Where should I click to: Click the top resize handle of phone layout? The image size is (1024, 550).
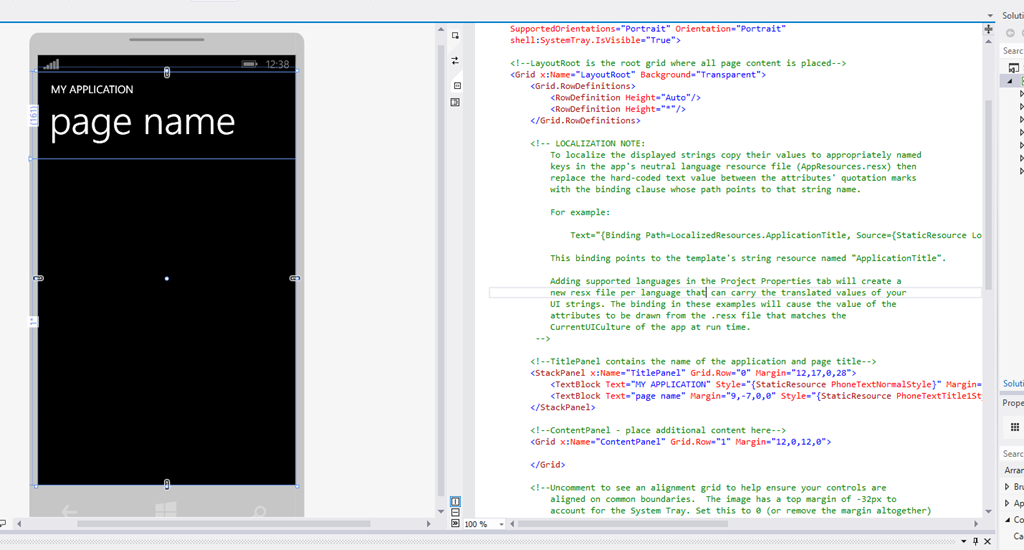[167, 73]
